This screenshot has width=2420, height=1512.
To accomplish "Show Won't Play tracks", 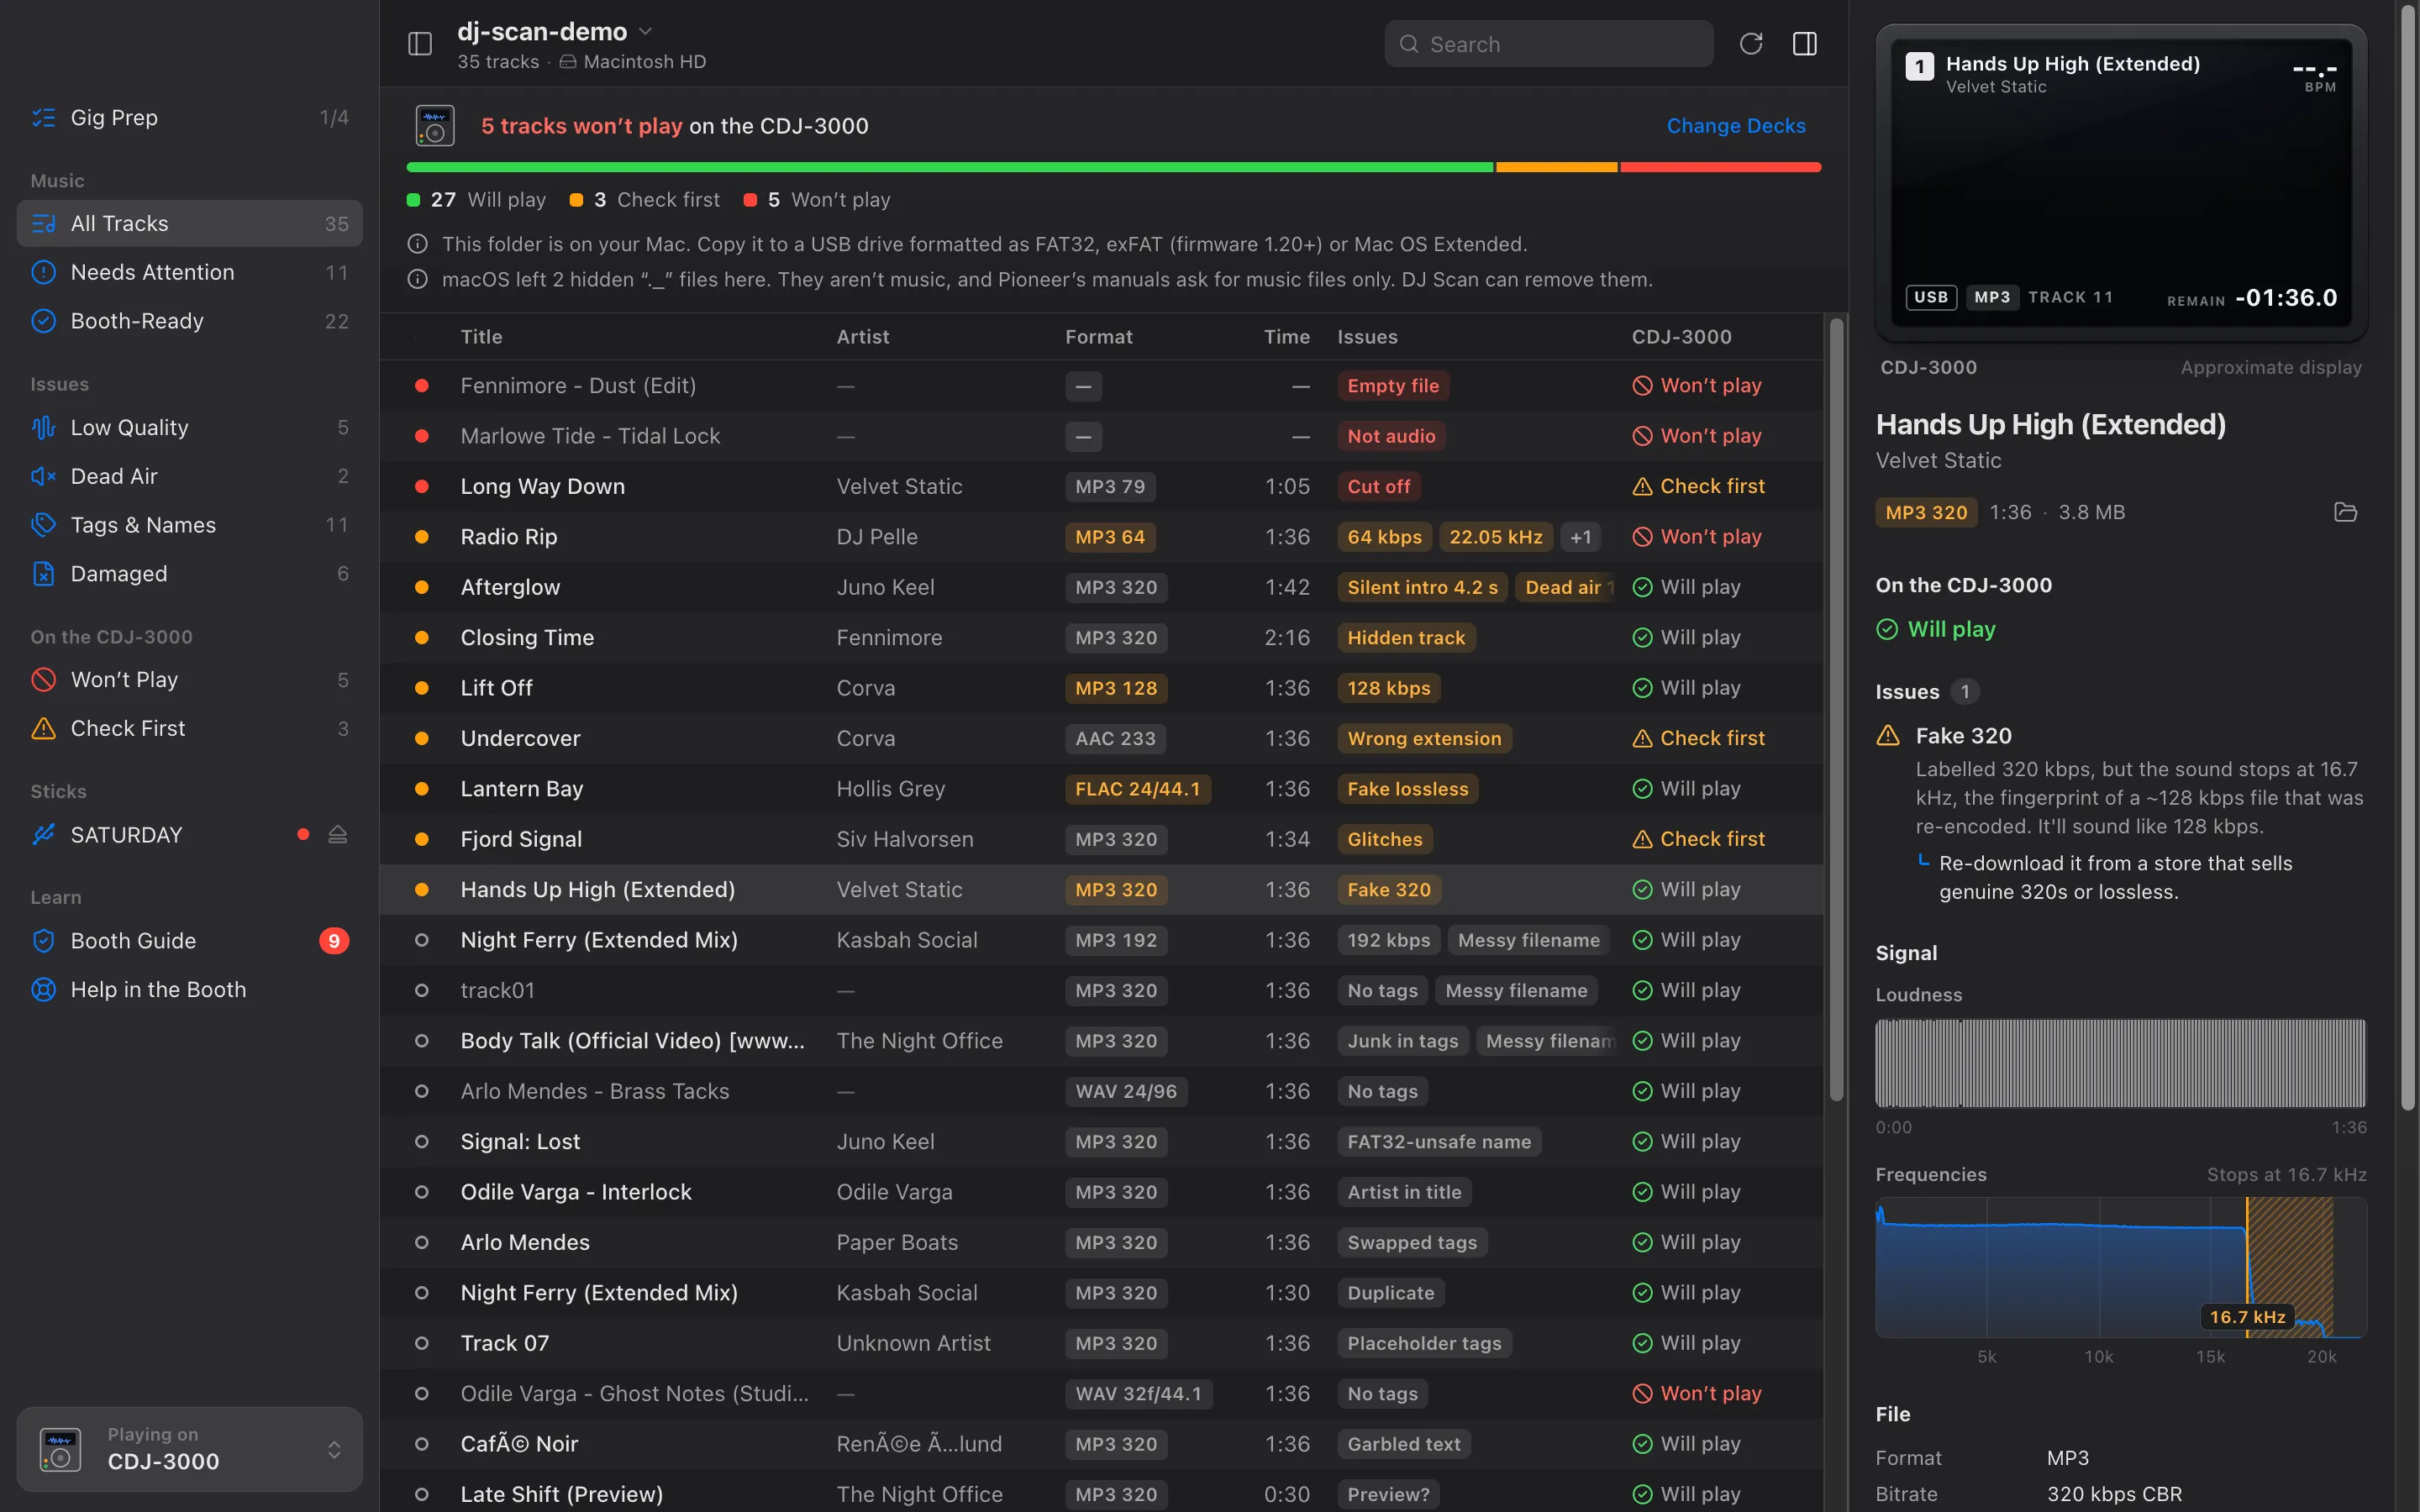I will point(190,680).
